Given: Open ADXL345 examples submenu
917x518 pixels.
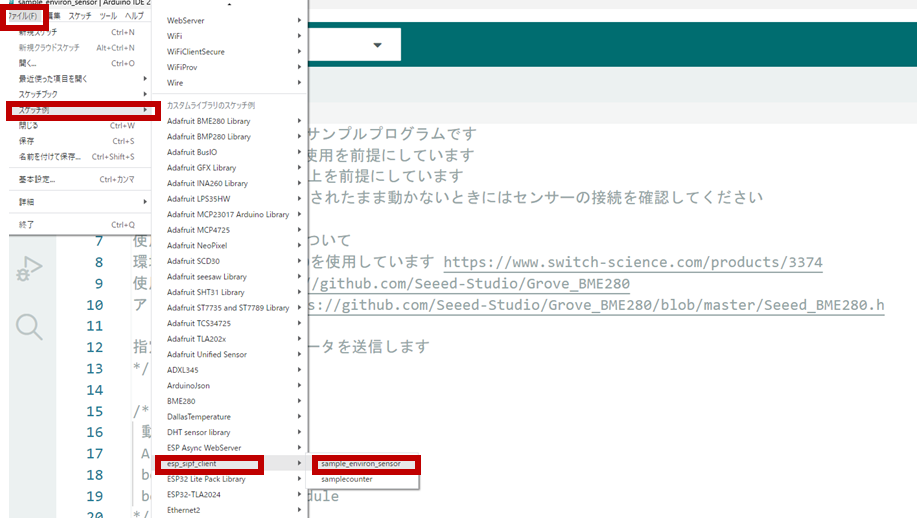Looking at the screenshot, I should tap(230, 370).
